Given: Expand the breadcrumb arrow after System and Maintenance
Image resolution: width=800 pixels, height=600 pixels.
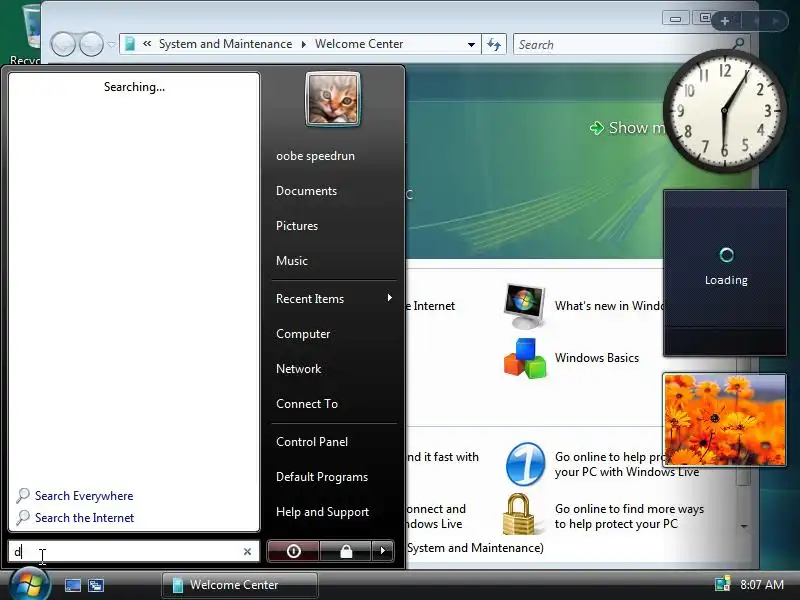Looking at the screenshot, I should tap(304, 44).
